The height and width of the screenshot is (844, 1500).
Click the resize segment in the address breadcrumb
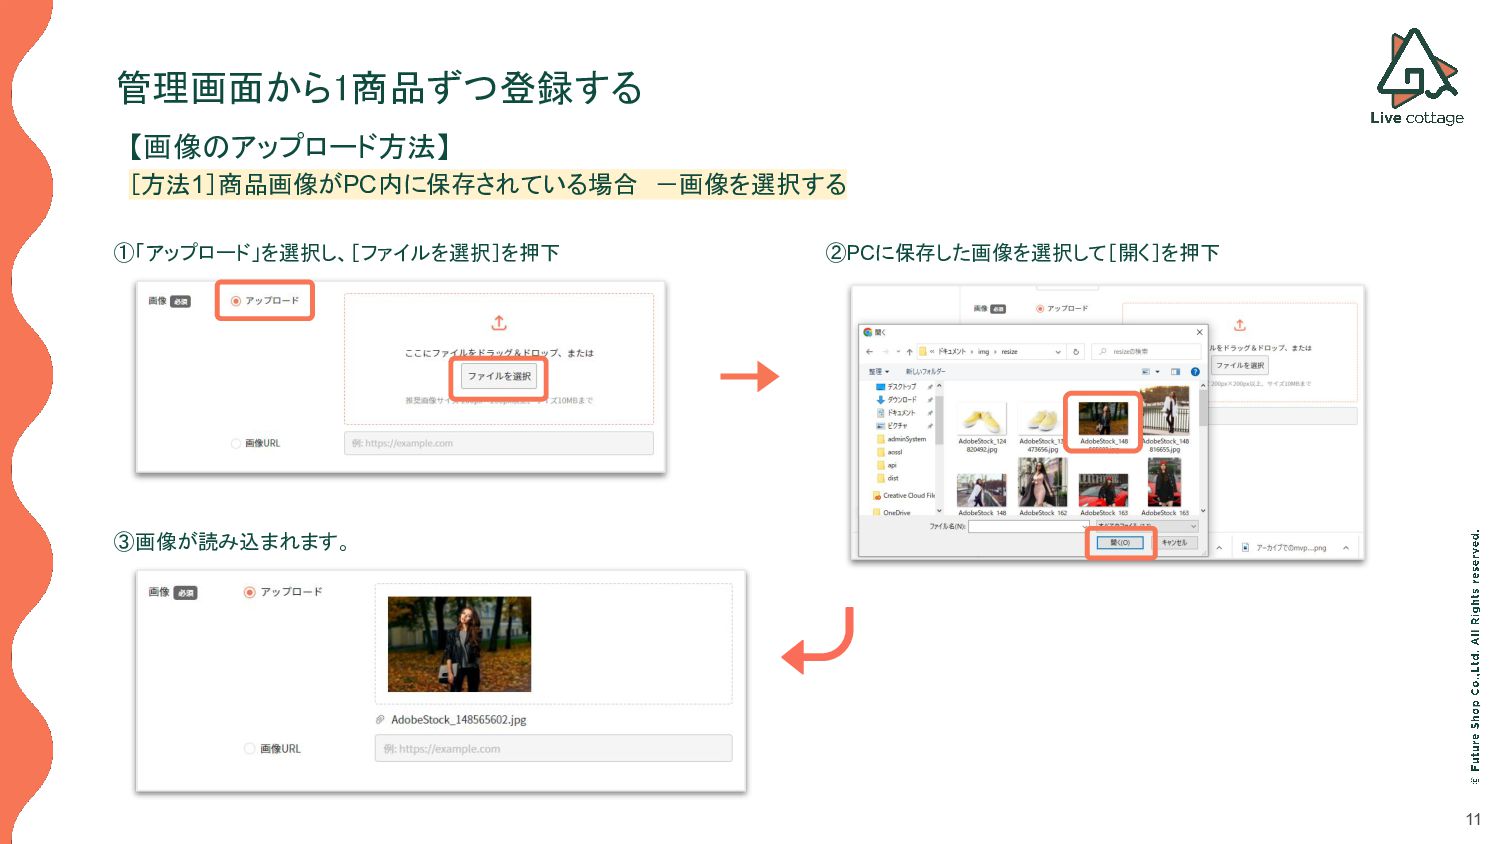click(1009, 352)
